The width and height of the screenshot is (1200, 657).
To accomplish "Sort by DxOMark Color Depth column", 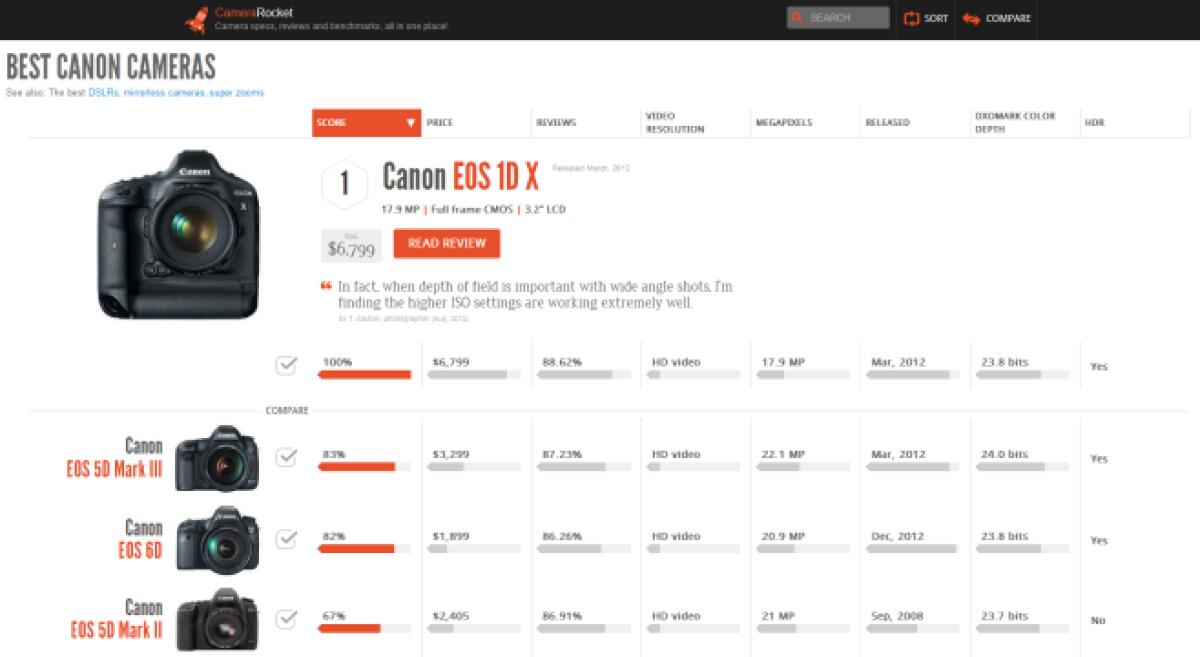I will click(x=1014, y=122).
